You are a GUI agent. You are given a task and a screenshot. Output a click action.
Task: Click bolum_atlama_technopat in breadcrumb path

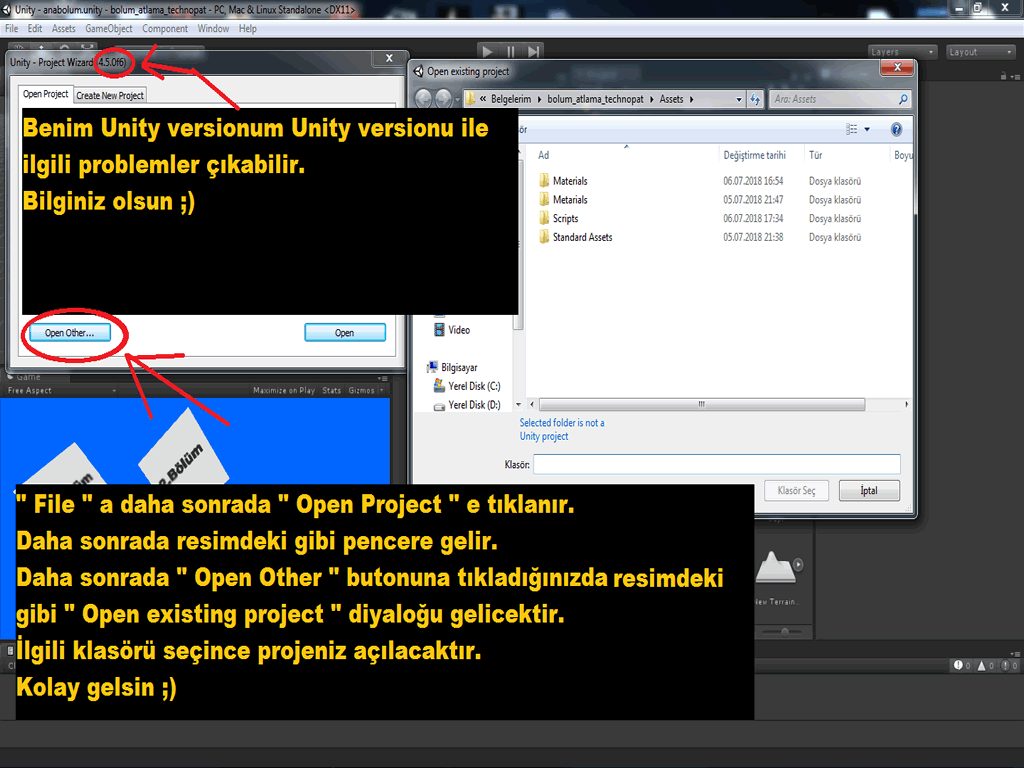pyautogui.click(x=595, y=99)
